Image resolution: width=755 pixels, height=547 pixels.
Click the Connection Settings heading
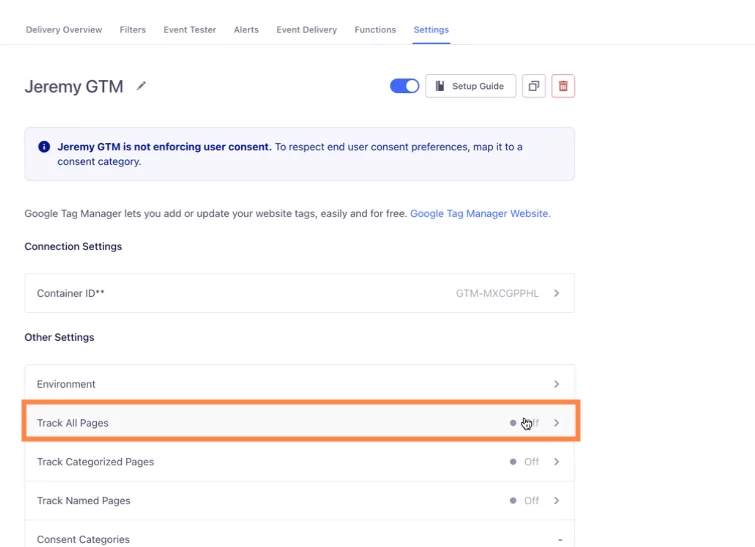(x=73, y=247)
